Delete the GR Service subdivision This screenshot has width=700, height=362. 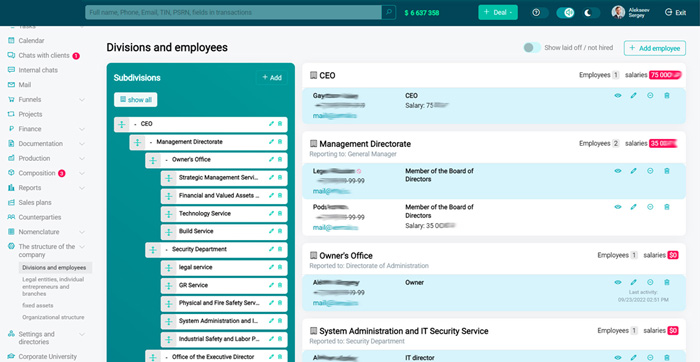[x=280, y=285]
